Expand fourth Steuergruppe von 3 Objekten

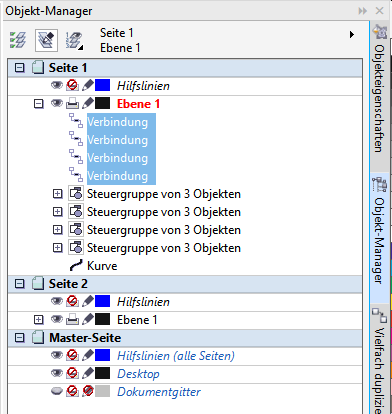[x=58, y=248]
